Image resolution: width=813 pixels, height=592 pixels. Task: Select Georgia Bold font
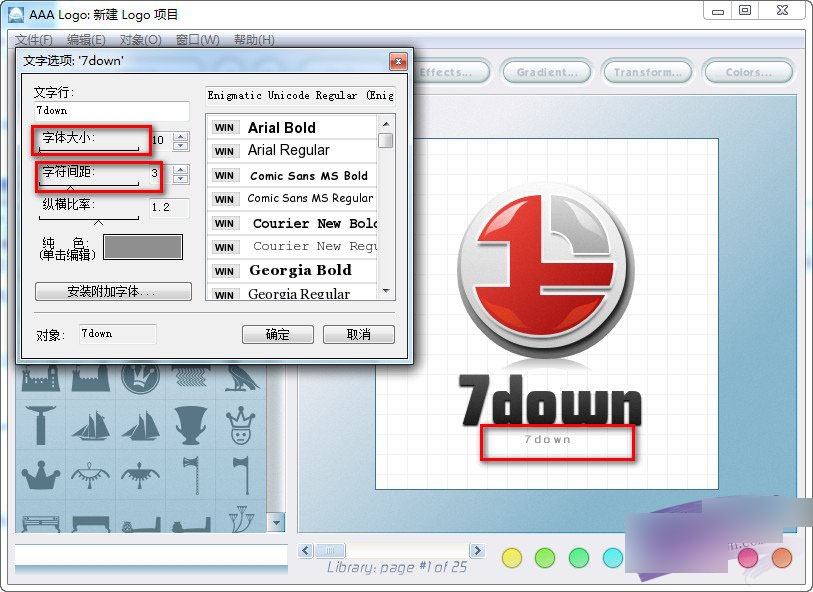(292, 271)
